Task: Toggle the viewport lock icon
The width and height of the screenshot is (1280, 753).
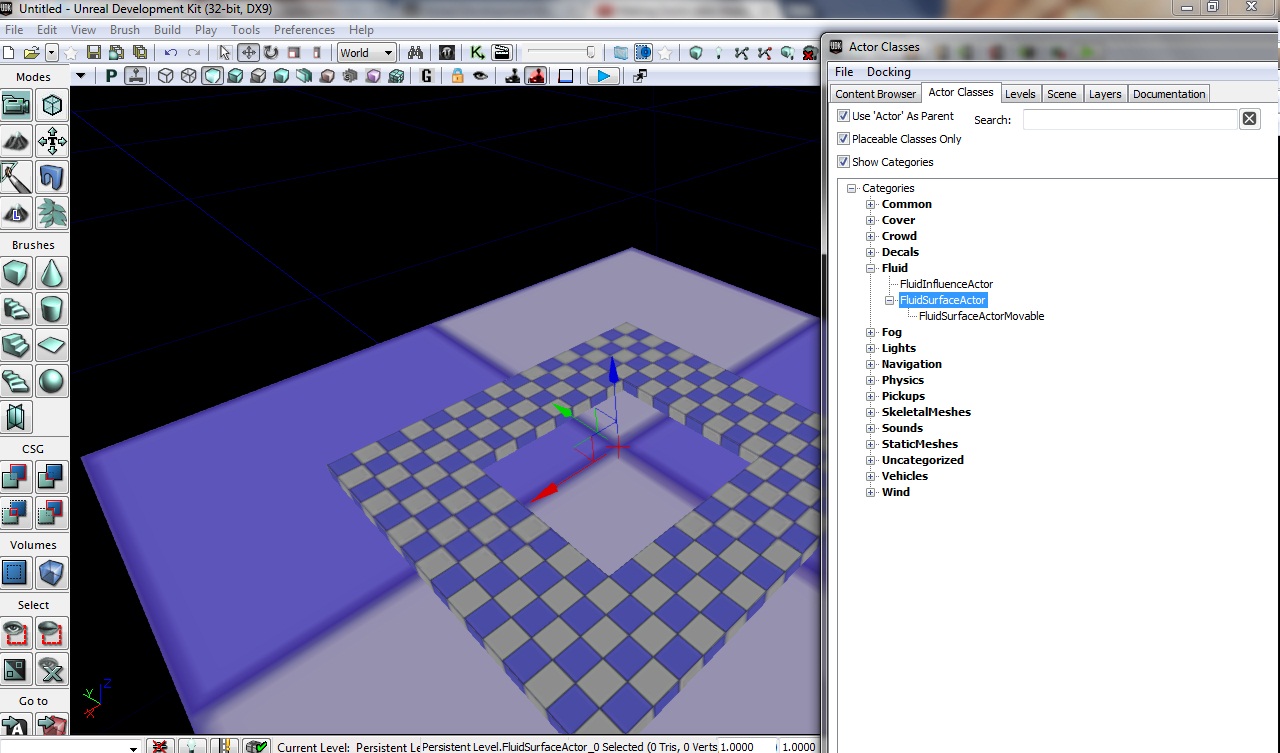Action: coord(457,76)
